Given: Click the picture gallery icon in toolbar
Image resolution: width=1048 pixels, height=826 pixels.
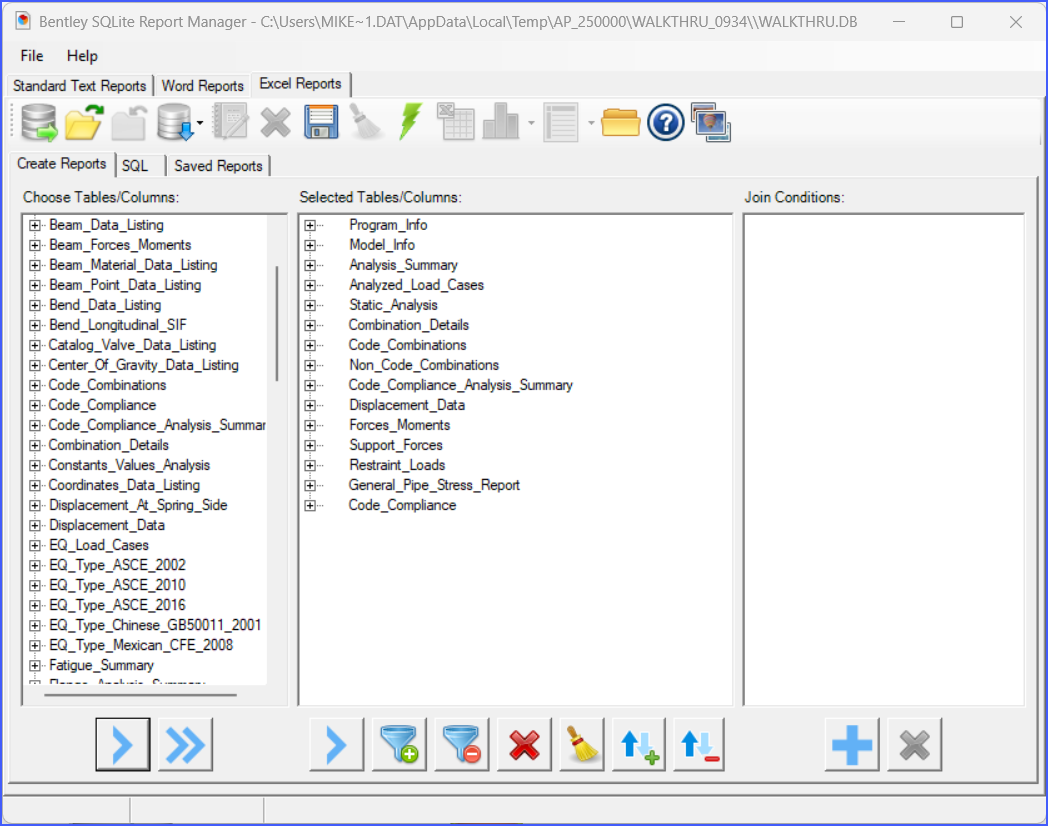Looking at the screenshot, I should (x=711, y=122).
